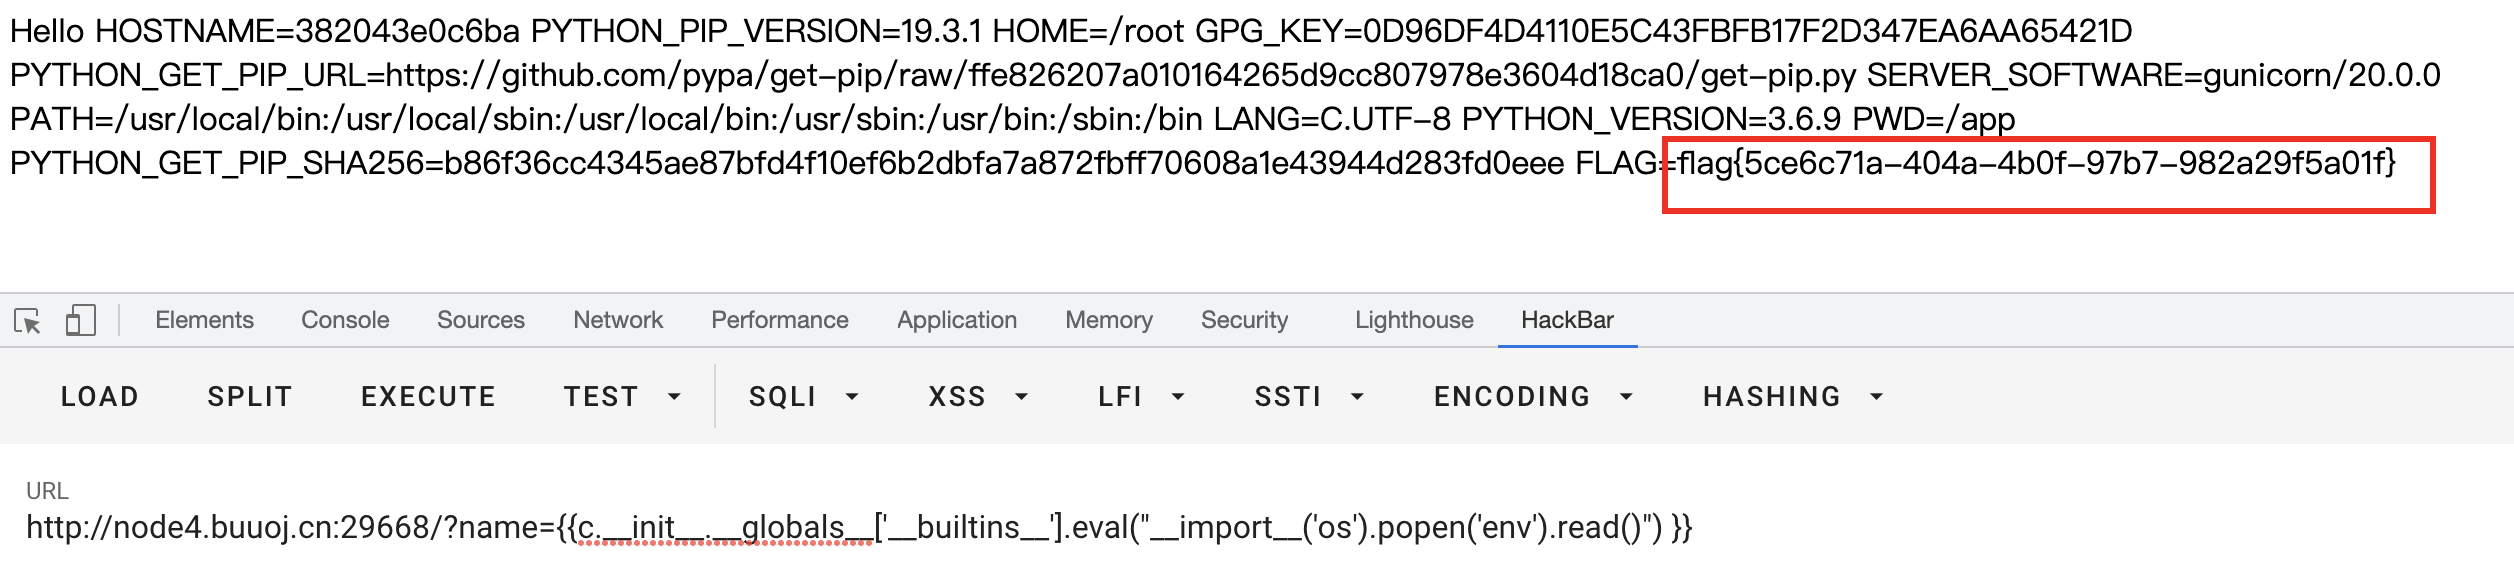Toggle the device toolbar icon
Screen dimensions: 2514x562
(x=80, y=321)
